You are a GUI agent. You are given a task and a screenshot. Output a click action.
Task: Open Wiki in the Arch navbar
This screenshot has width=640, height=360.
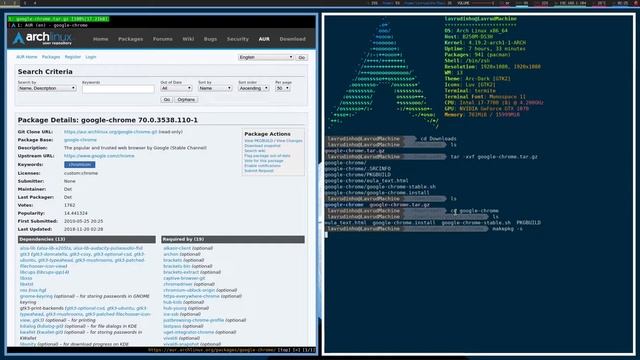click(188, 39)
